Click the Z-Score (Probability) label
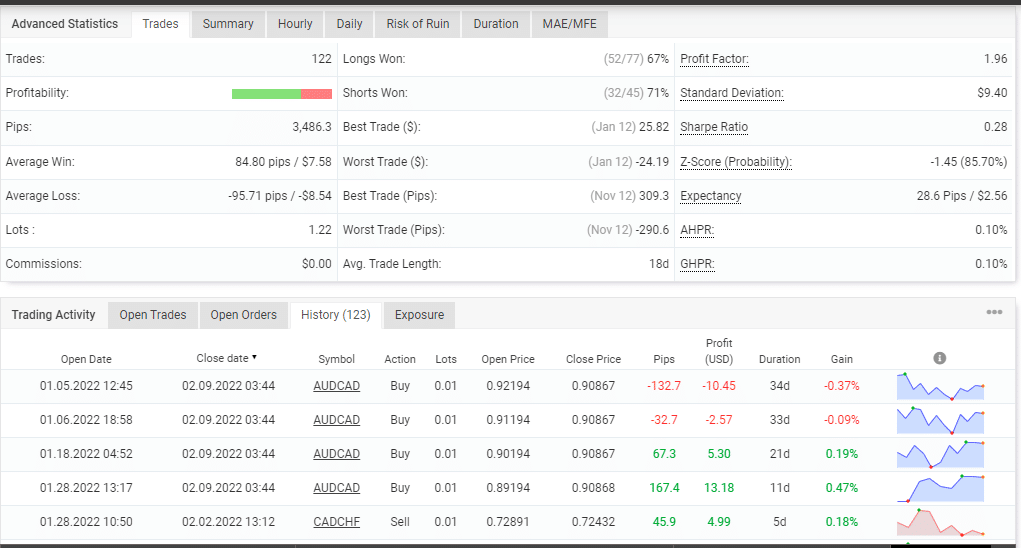Viewport: 1021px width, 548px height. click(735, 162)
